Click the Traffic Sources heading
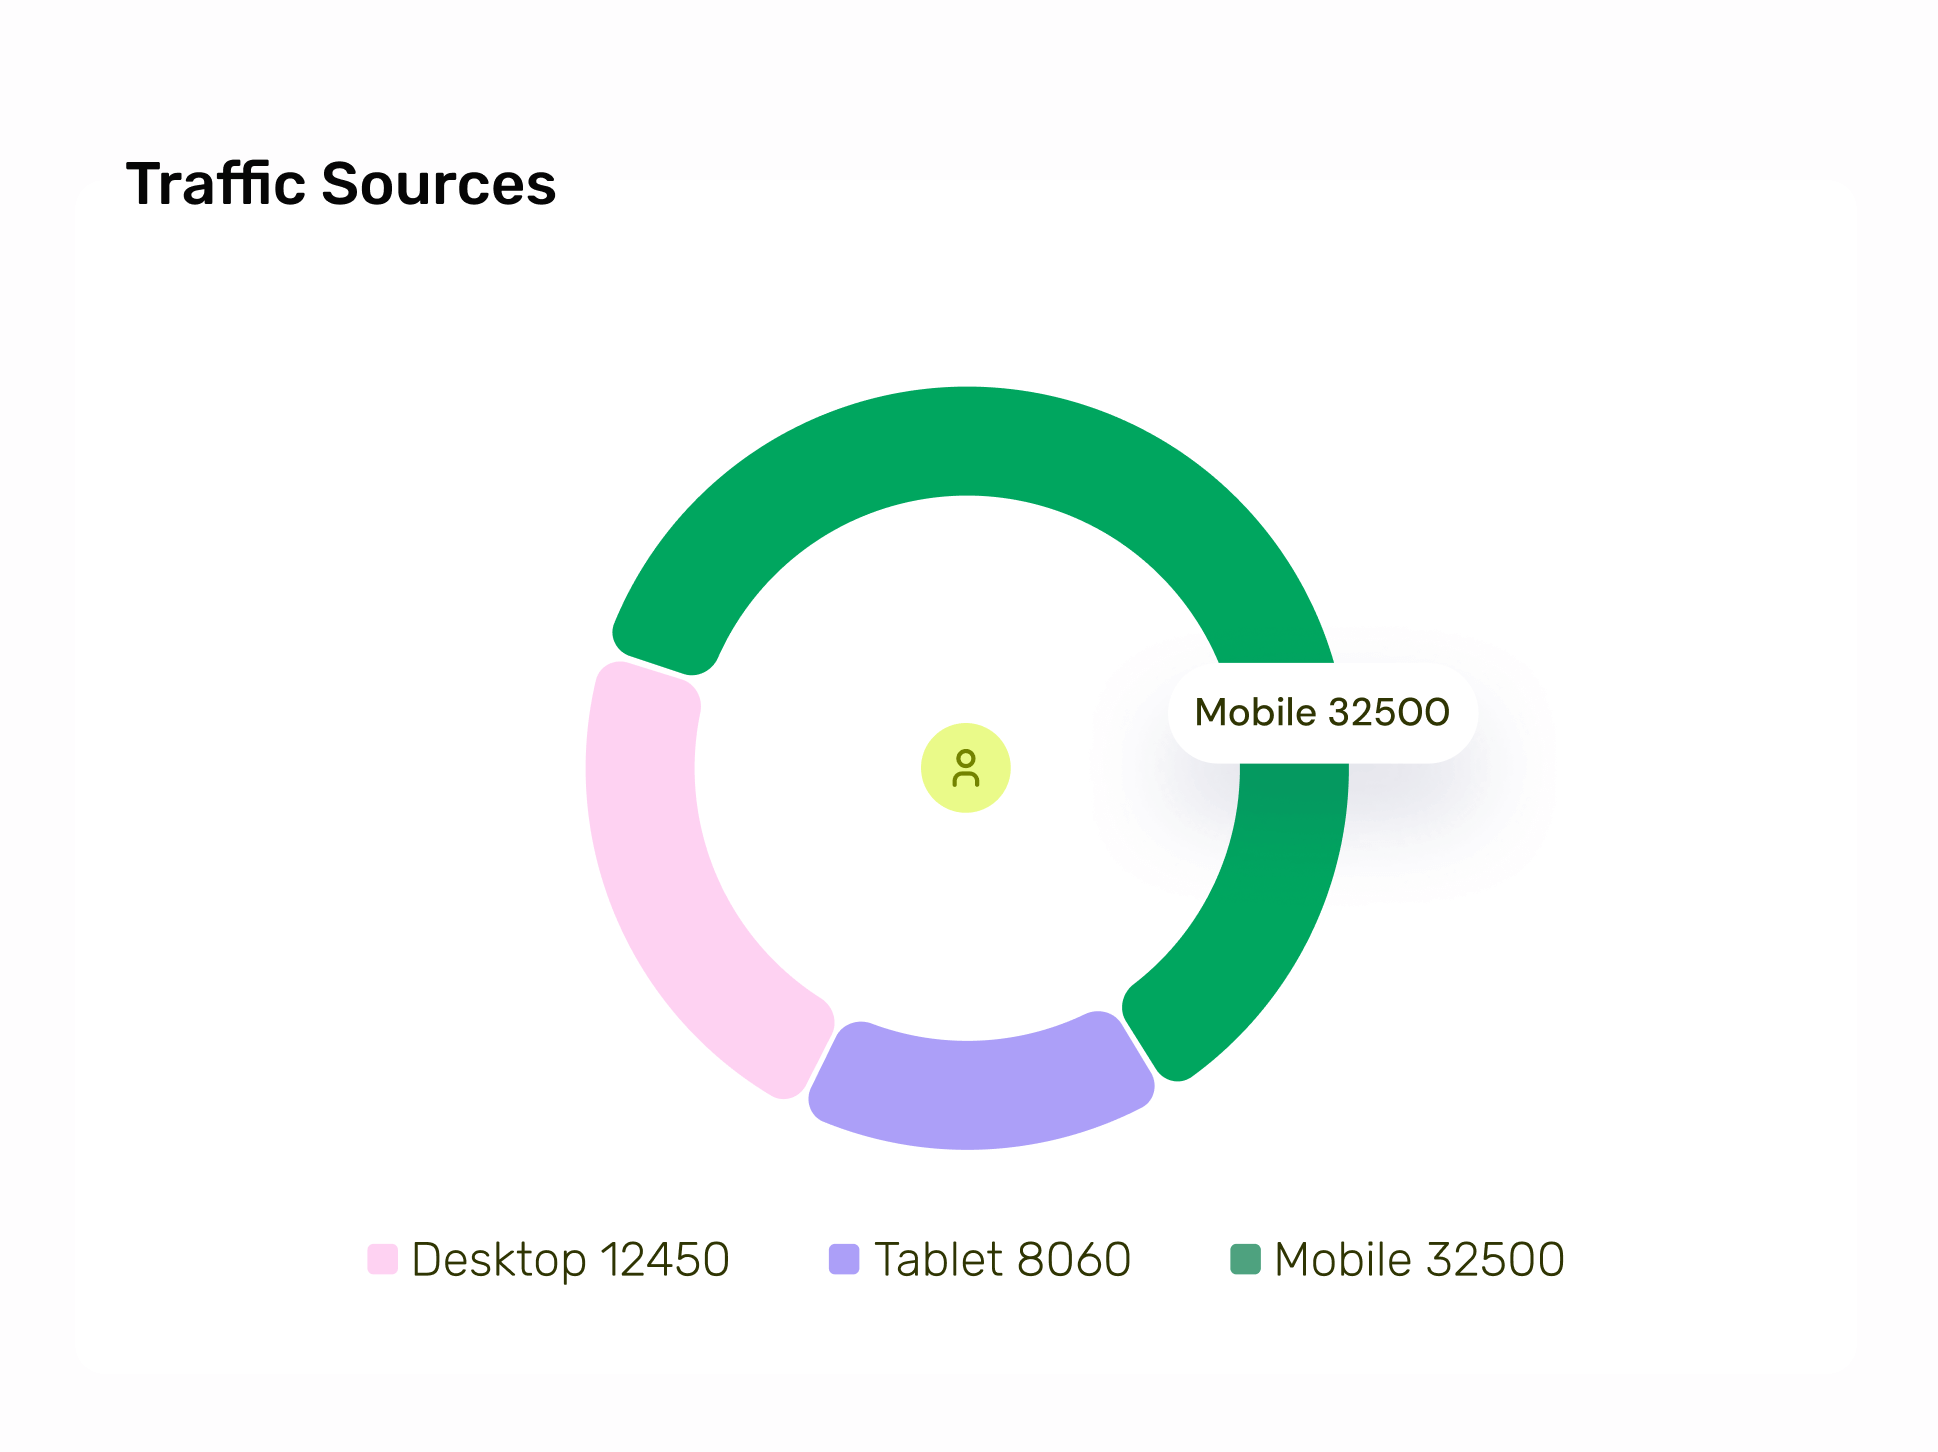1938x1452 pixels. 341,184
